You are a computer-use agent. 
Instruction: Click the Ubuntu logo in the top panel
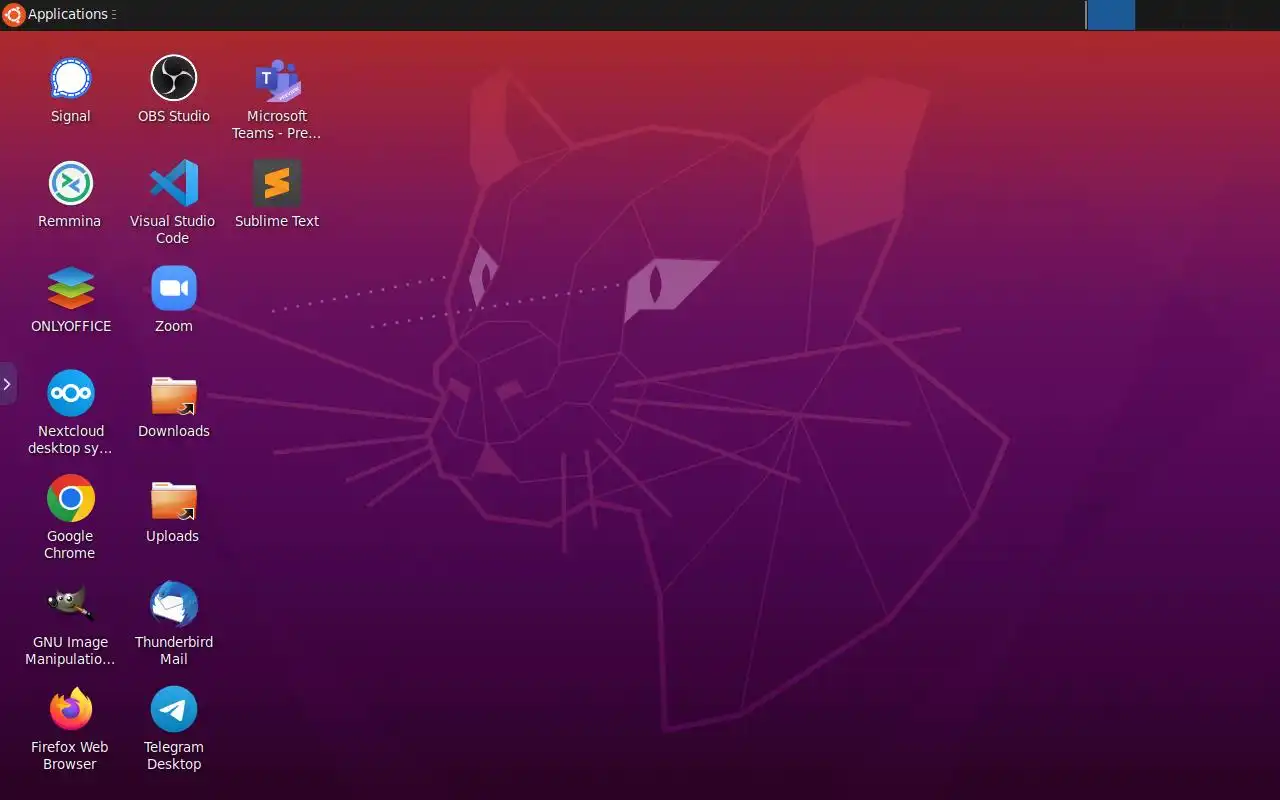coord(14,14)
